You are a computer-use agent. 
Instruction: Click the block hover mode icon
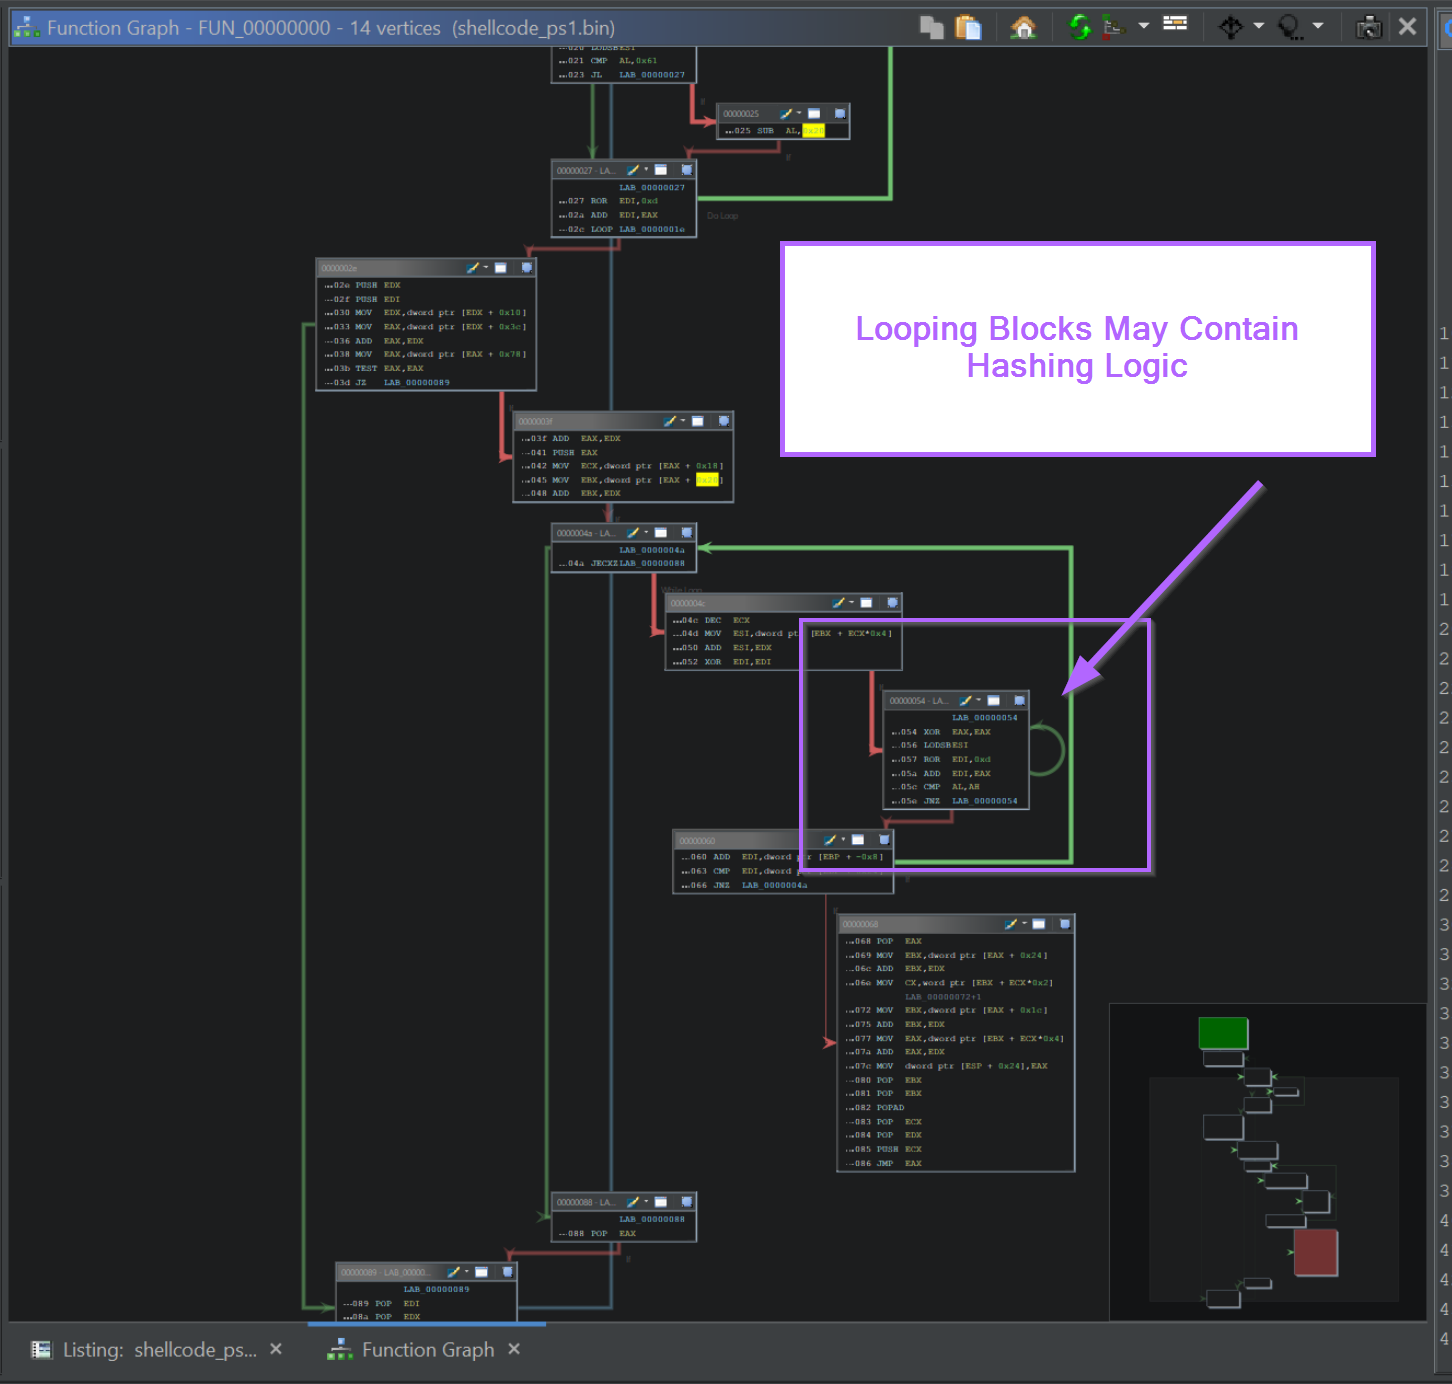coord(1230,28)
